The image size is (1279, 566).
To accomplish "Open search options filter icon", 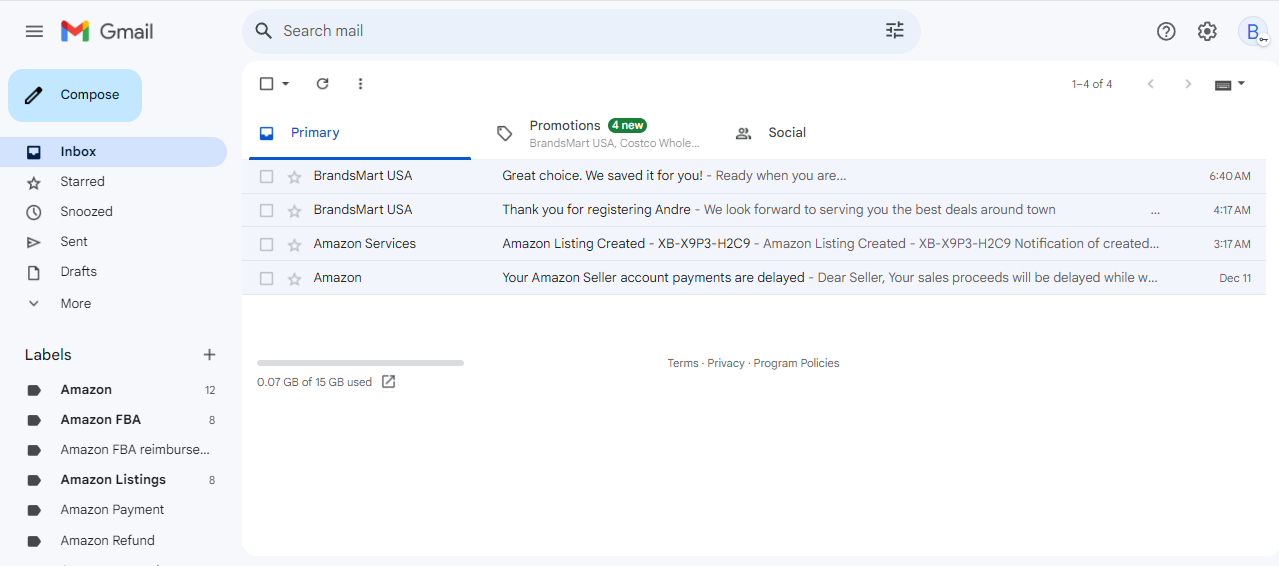I will click(895, 31).
